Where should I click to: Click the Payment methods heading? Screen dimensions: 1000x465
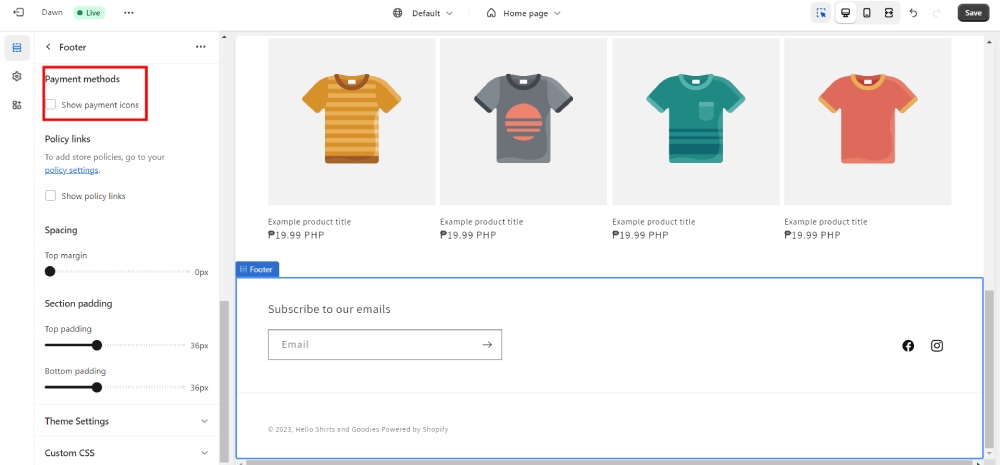[82, 79]
